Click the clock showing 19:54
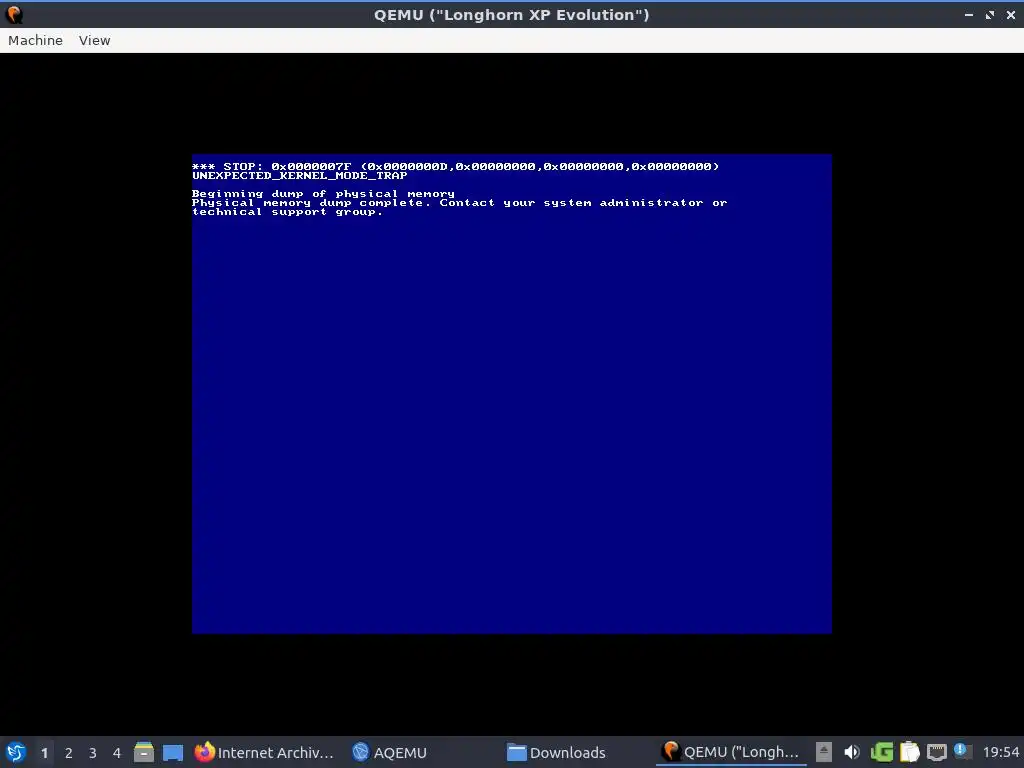This screenshot has width=1024, height=768. tap(1000, 752)
